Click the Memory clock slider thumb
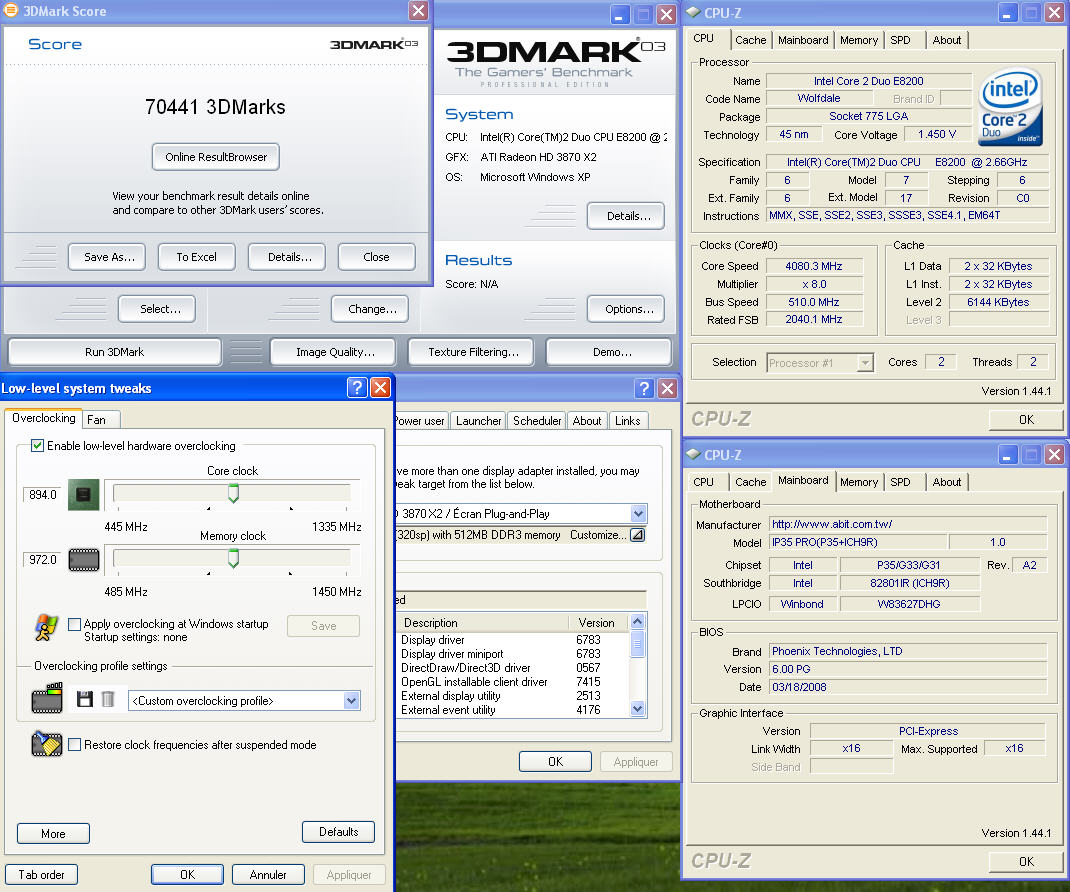 [x=233, y=558]
